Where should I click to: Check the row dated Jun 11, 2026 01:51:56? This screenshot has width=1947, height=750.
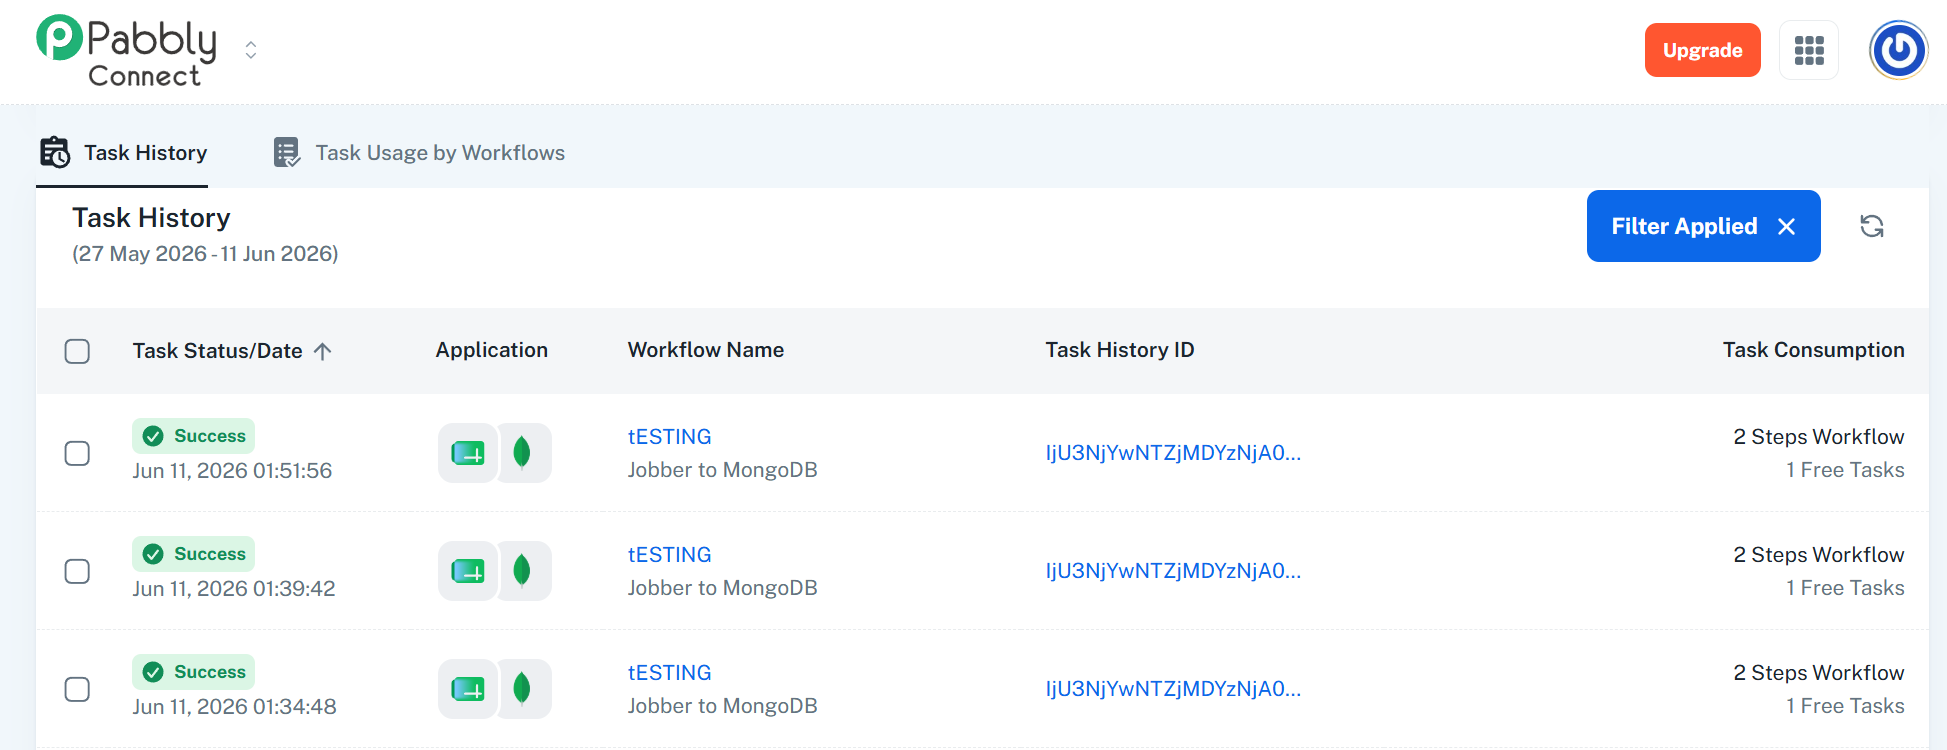77,453
